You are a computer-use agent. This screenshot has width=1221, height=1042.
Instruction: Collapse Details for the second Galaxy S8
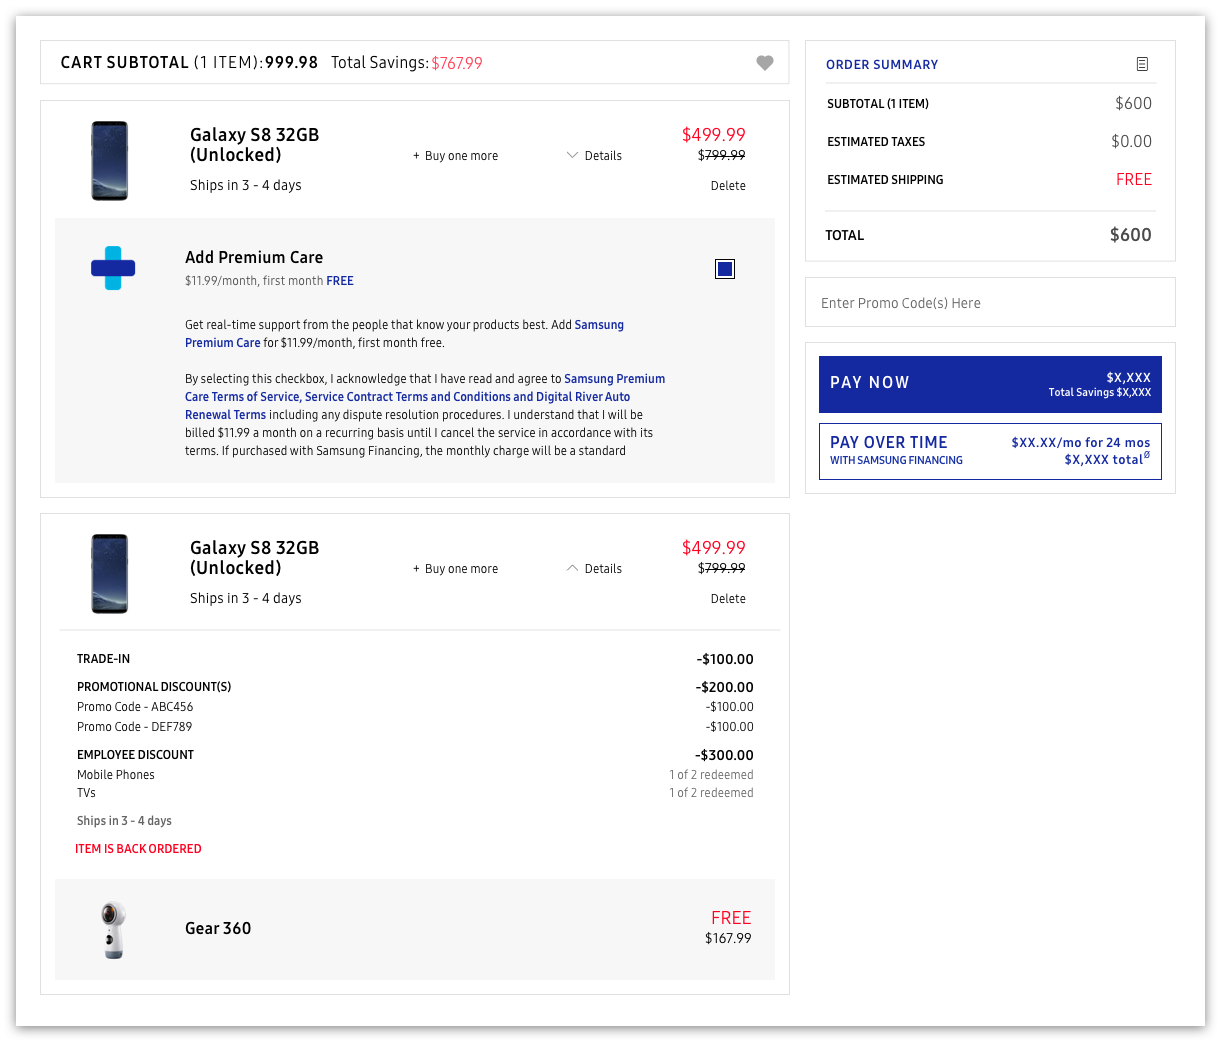594,569
